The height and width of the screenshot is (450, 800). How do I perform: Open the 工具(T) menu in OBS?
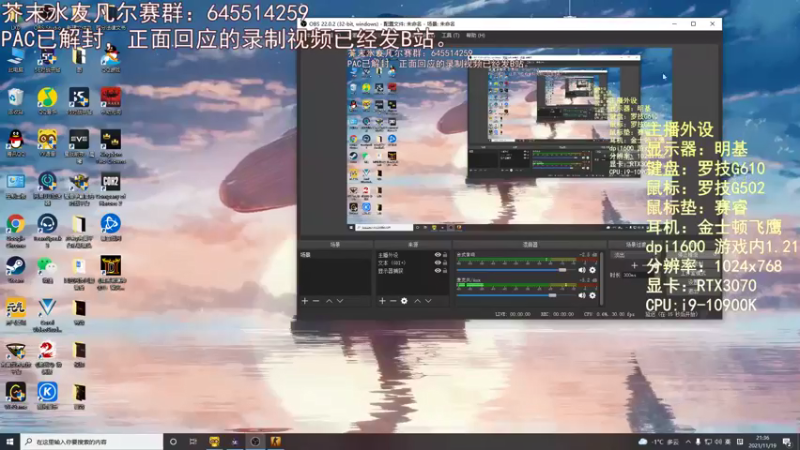pyautogui.click(x=450, y=35)
